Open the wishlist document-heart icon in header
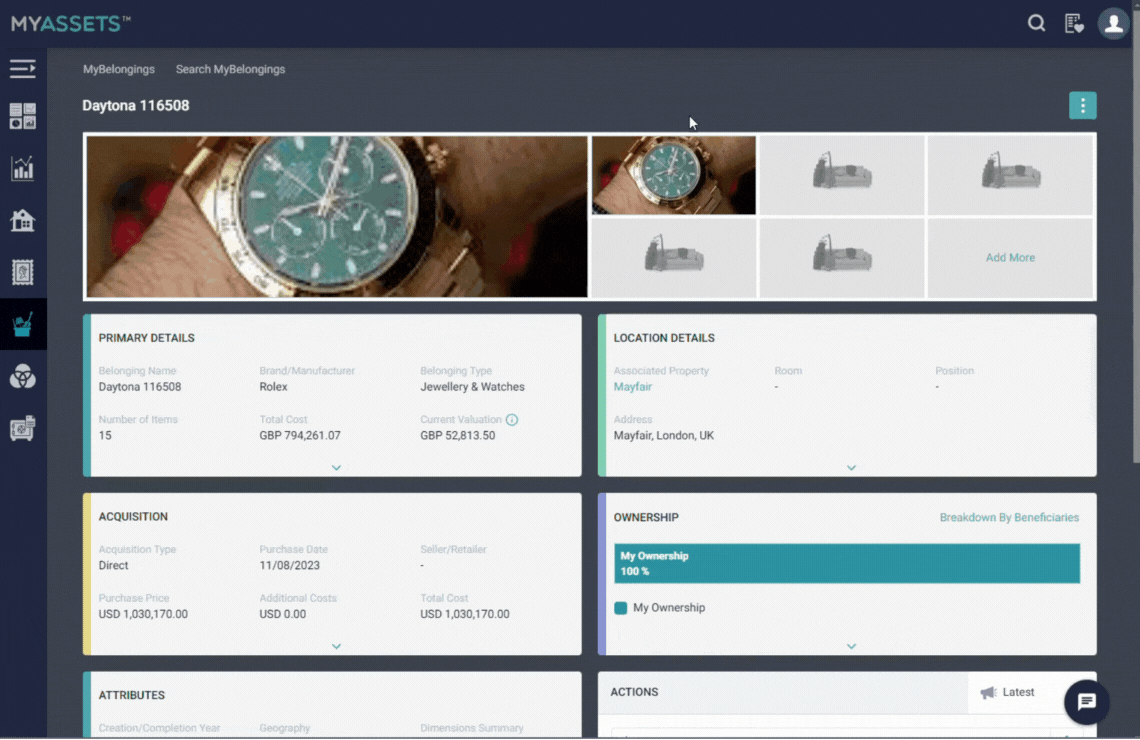The image size is (1140, 740). tap(1074, 23)
